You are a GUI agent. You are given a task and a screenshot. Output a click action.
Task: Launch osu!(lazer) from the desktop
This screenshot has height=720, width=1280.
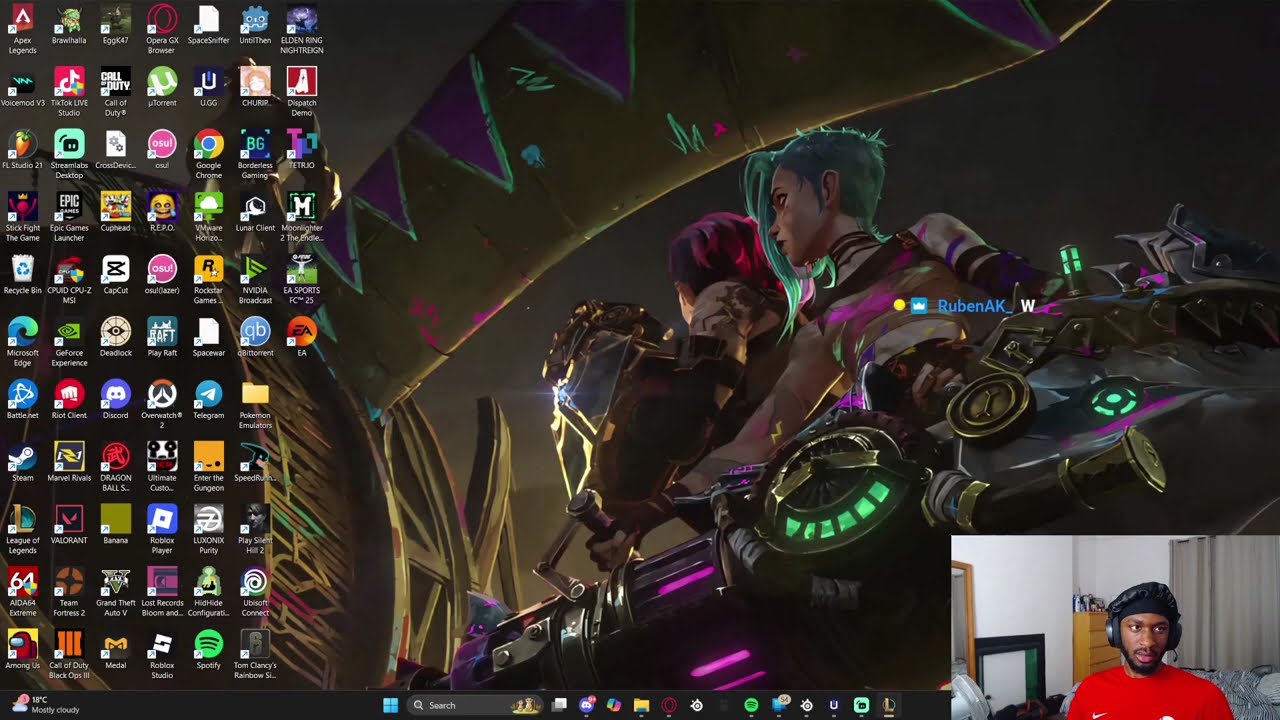click(x=162, y=275)
